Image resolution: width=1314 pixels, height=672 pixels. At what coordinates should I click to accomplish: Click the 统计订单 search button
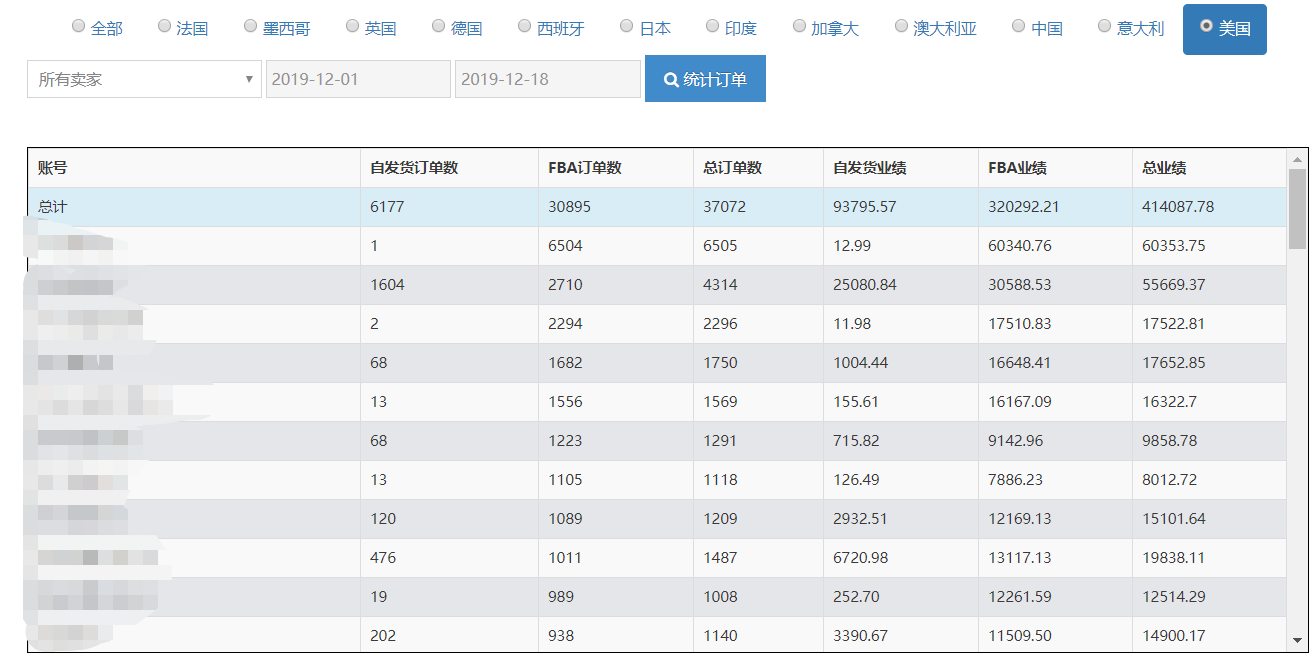(x=705, y=79)
